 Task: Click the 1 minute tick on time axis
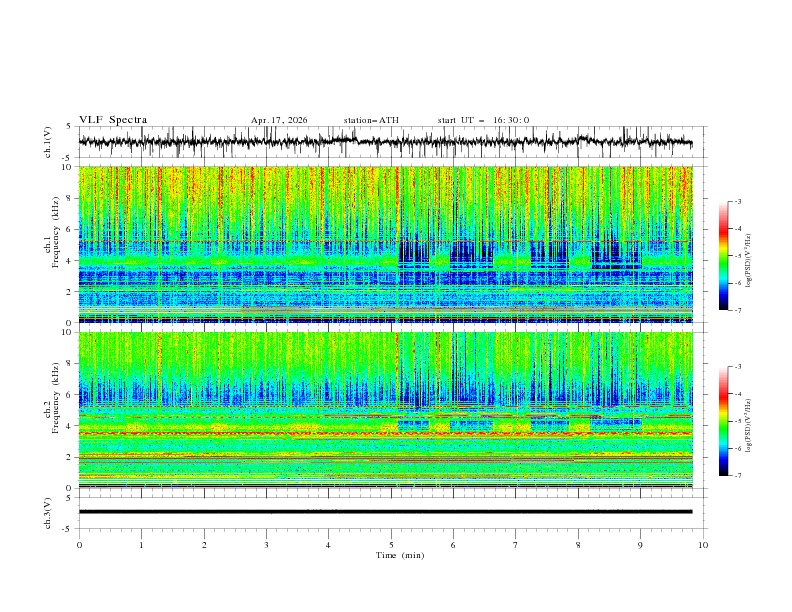point(141,545)
